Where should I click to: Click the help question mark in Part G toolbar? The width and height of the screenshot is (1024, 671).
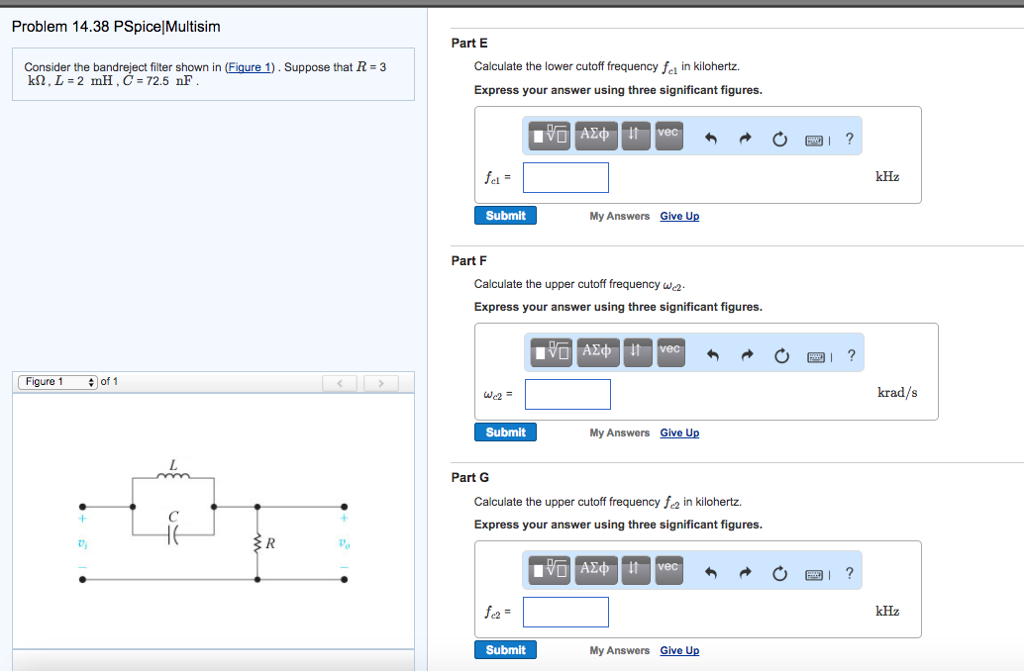pyautogui.click(x=850, y=573)
